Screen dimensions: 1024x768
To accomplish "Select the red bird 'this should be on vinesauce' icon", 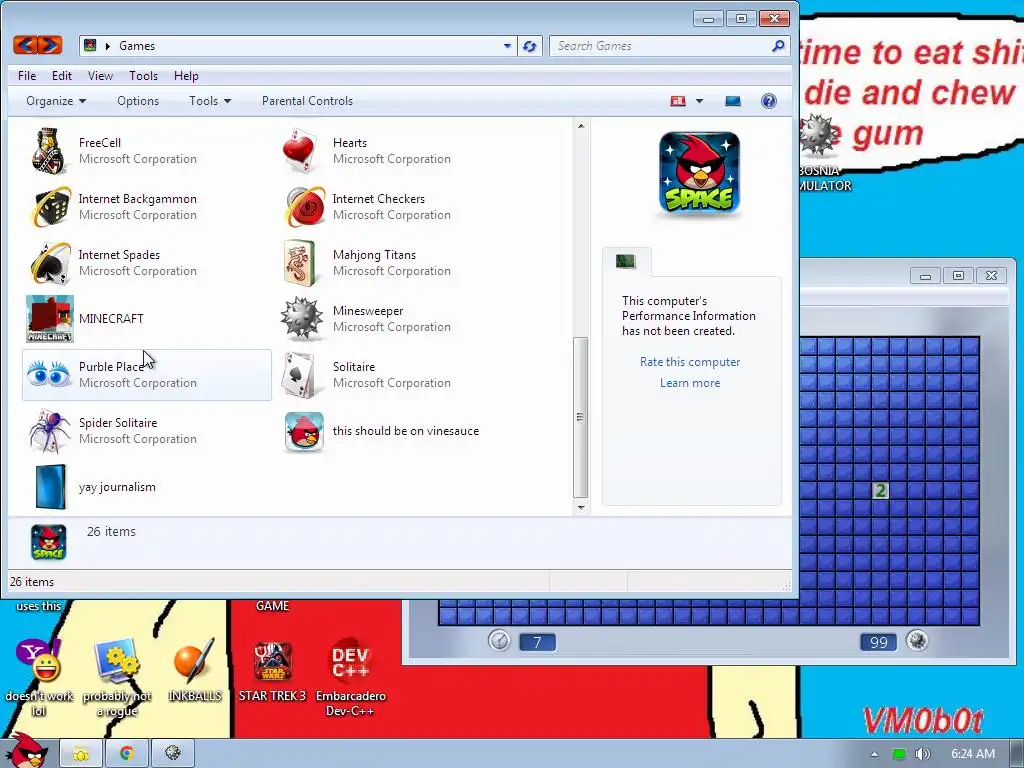I will [304, 432].
